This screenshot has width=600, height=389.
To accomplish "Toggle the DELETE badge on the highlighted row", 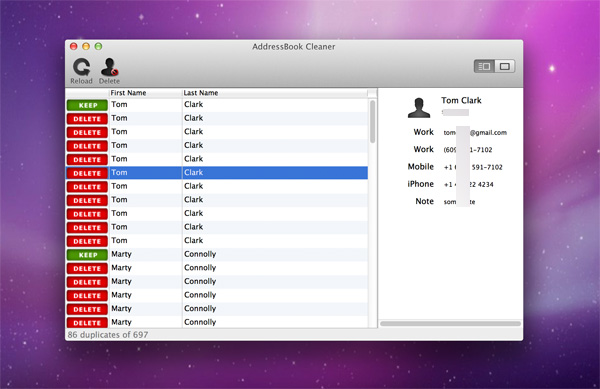I will pos(87,173).
